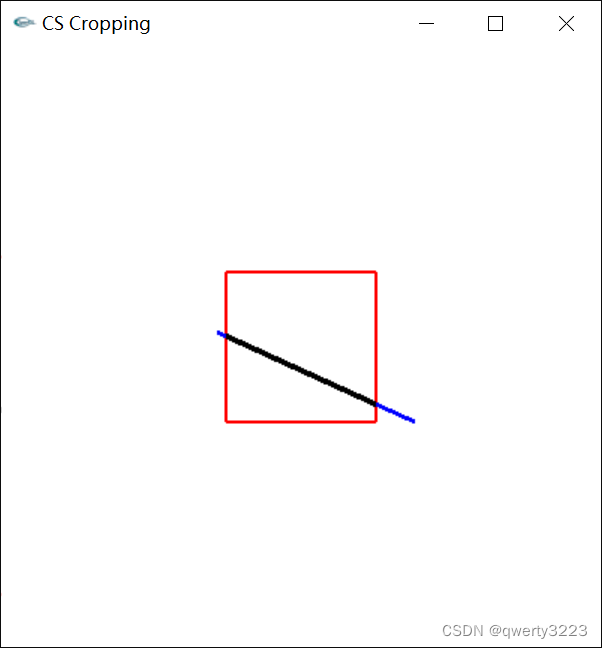Maximize the CS Cropping window

click(x=495, y=24)
